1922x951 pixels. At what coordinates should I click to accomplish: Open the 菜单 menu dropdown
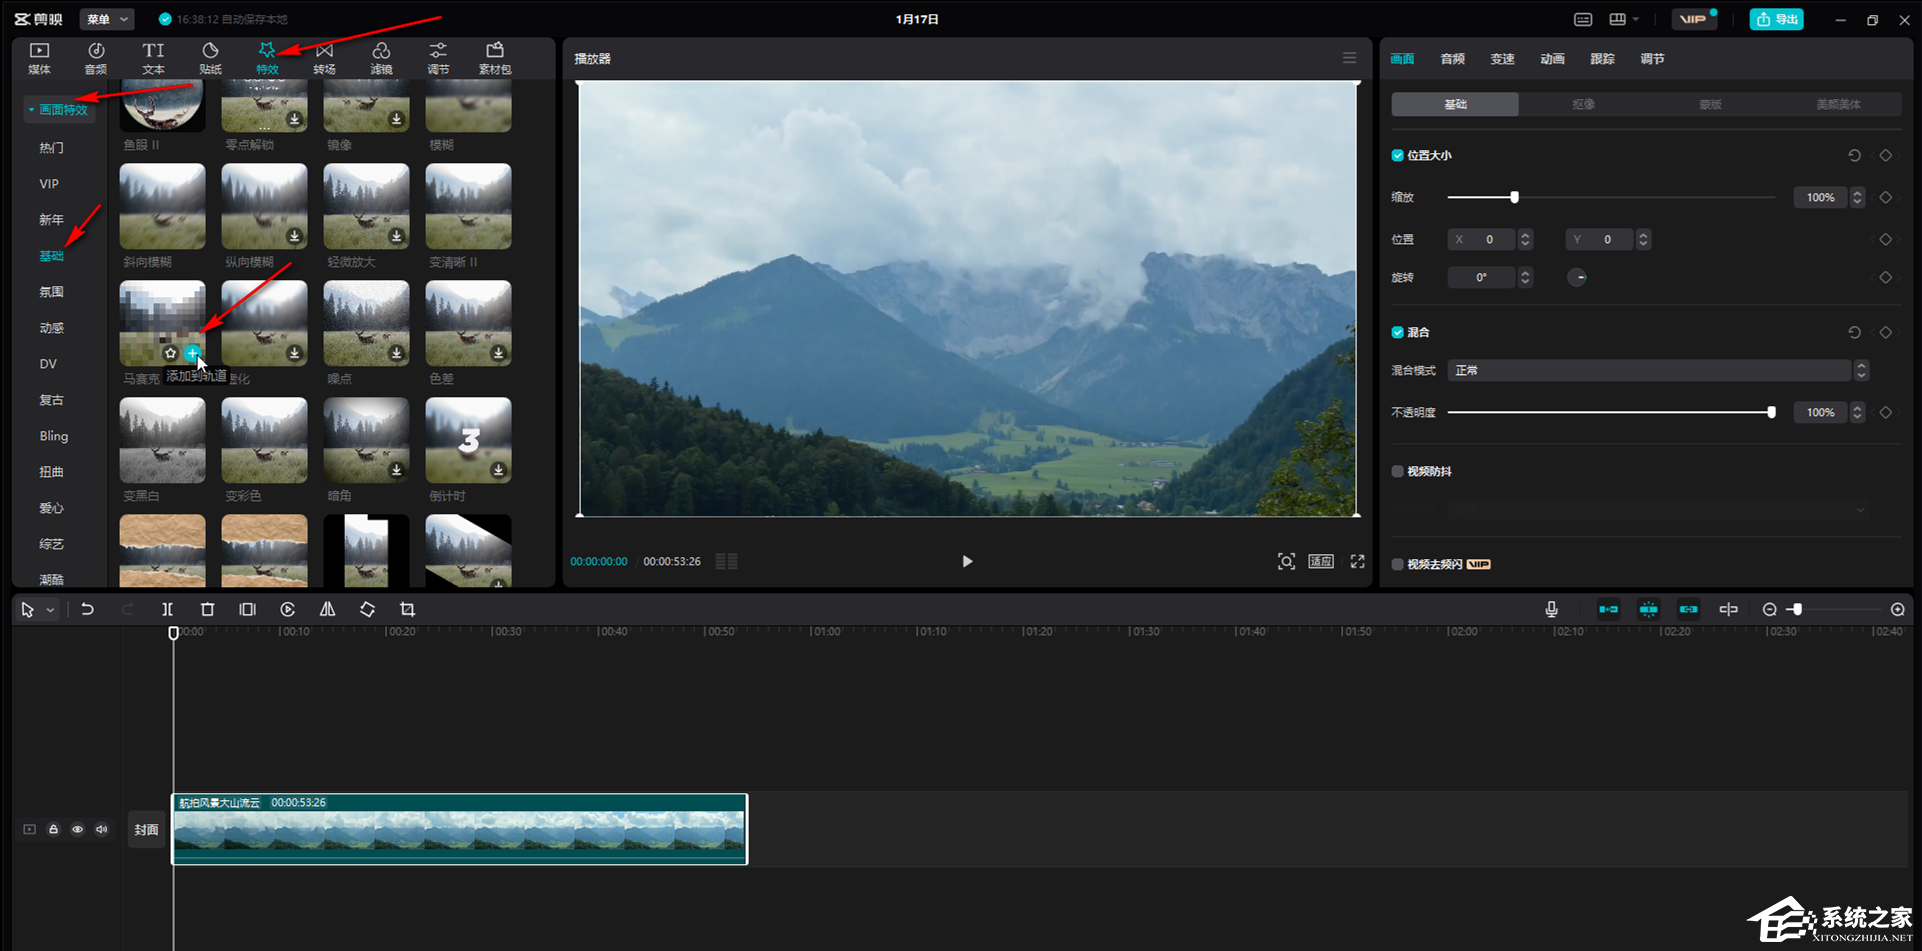pos(107,19)
